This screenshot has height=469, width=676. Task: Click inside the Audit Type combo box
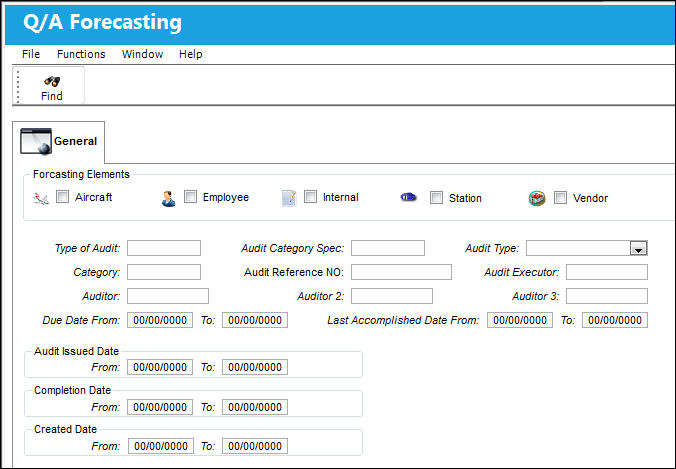click(578, 248)
